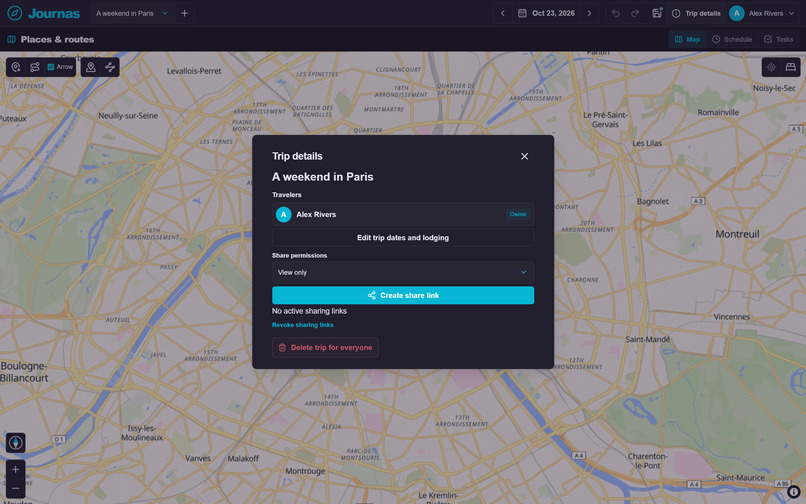Click the Neuilly-sur-Seine map label

[x=128, y=116]
